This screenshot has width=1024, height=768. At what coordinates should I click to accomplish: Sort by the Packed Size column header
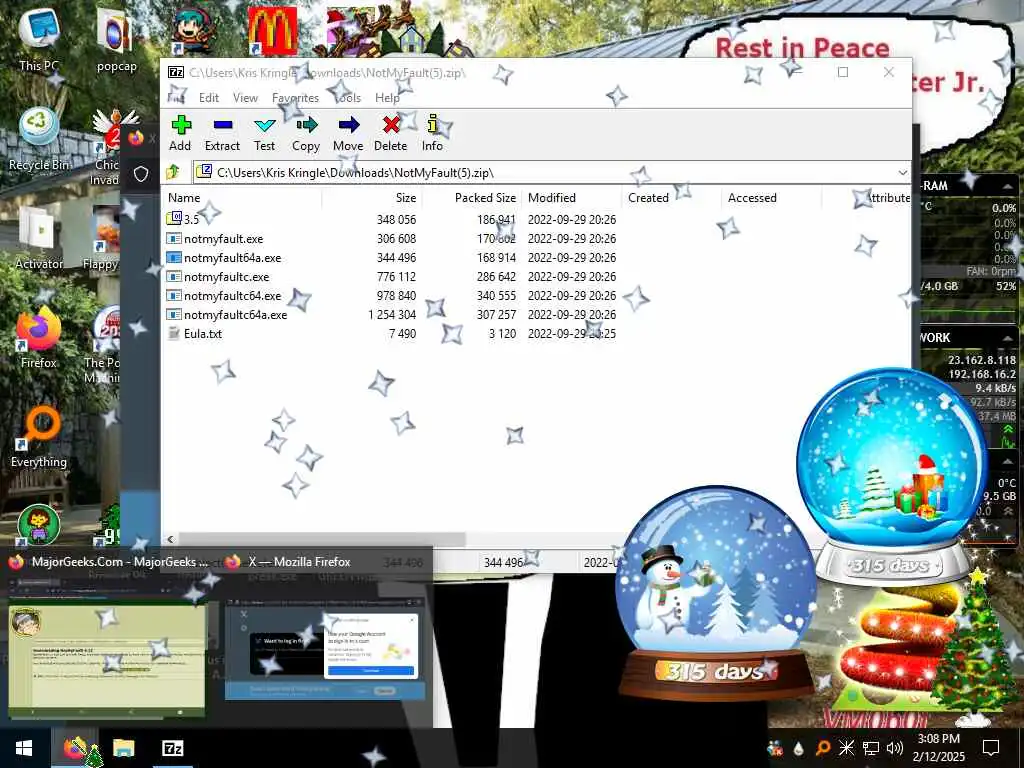(471, 198)
